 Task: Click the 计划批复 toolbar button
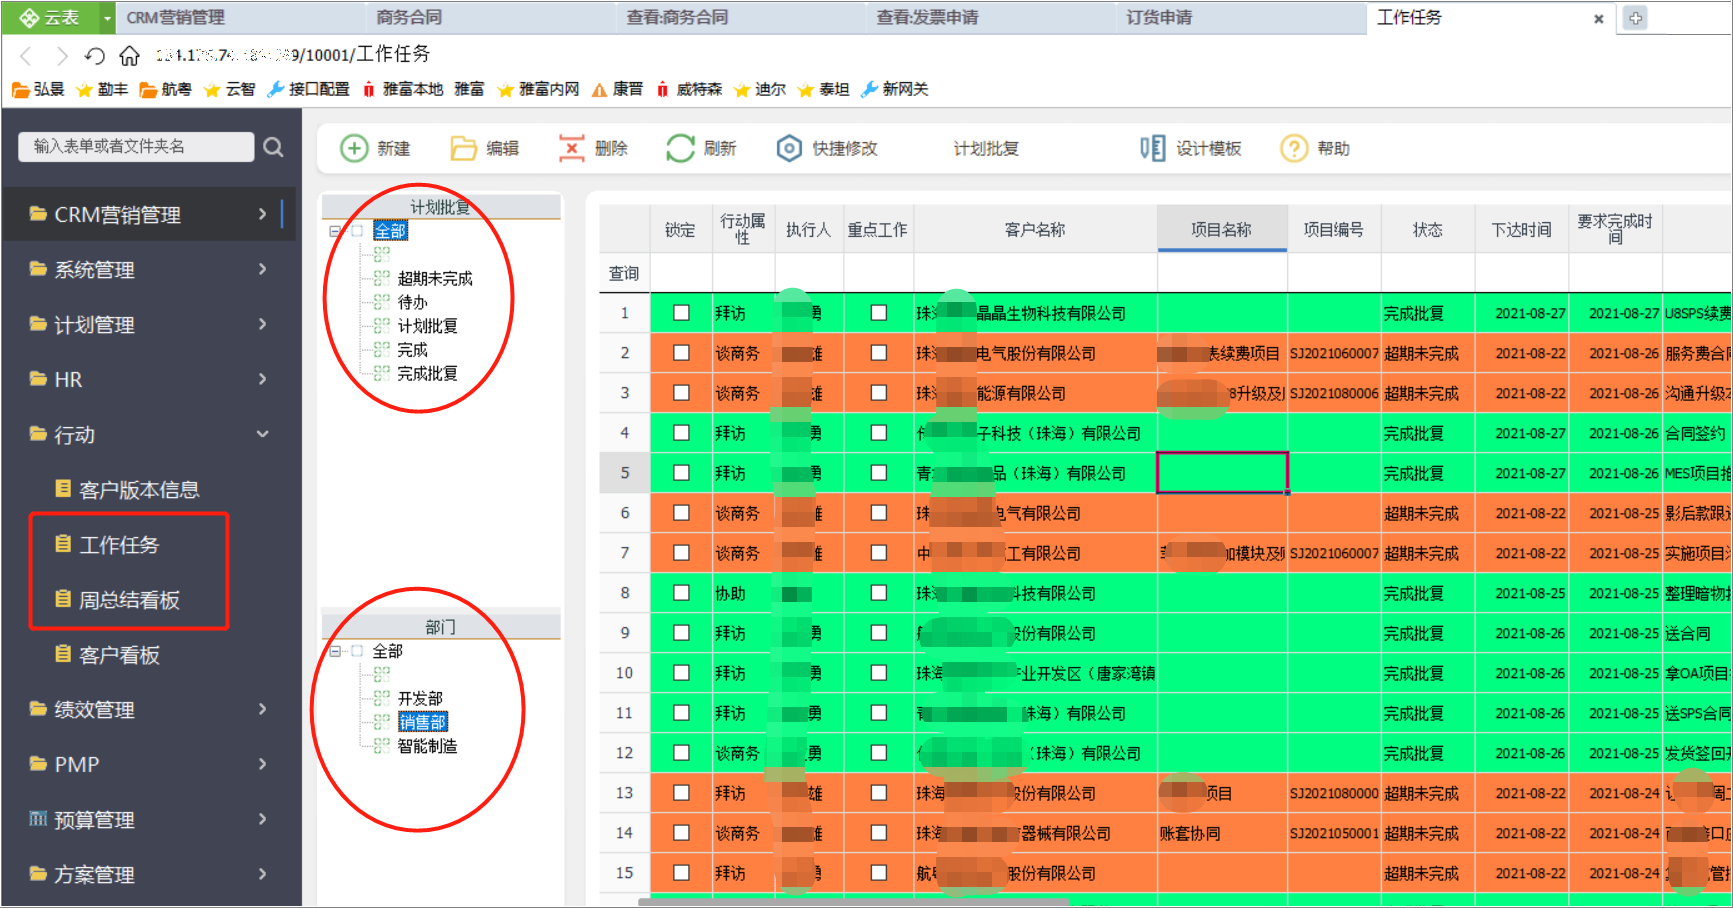coord(986,148)
